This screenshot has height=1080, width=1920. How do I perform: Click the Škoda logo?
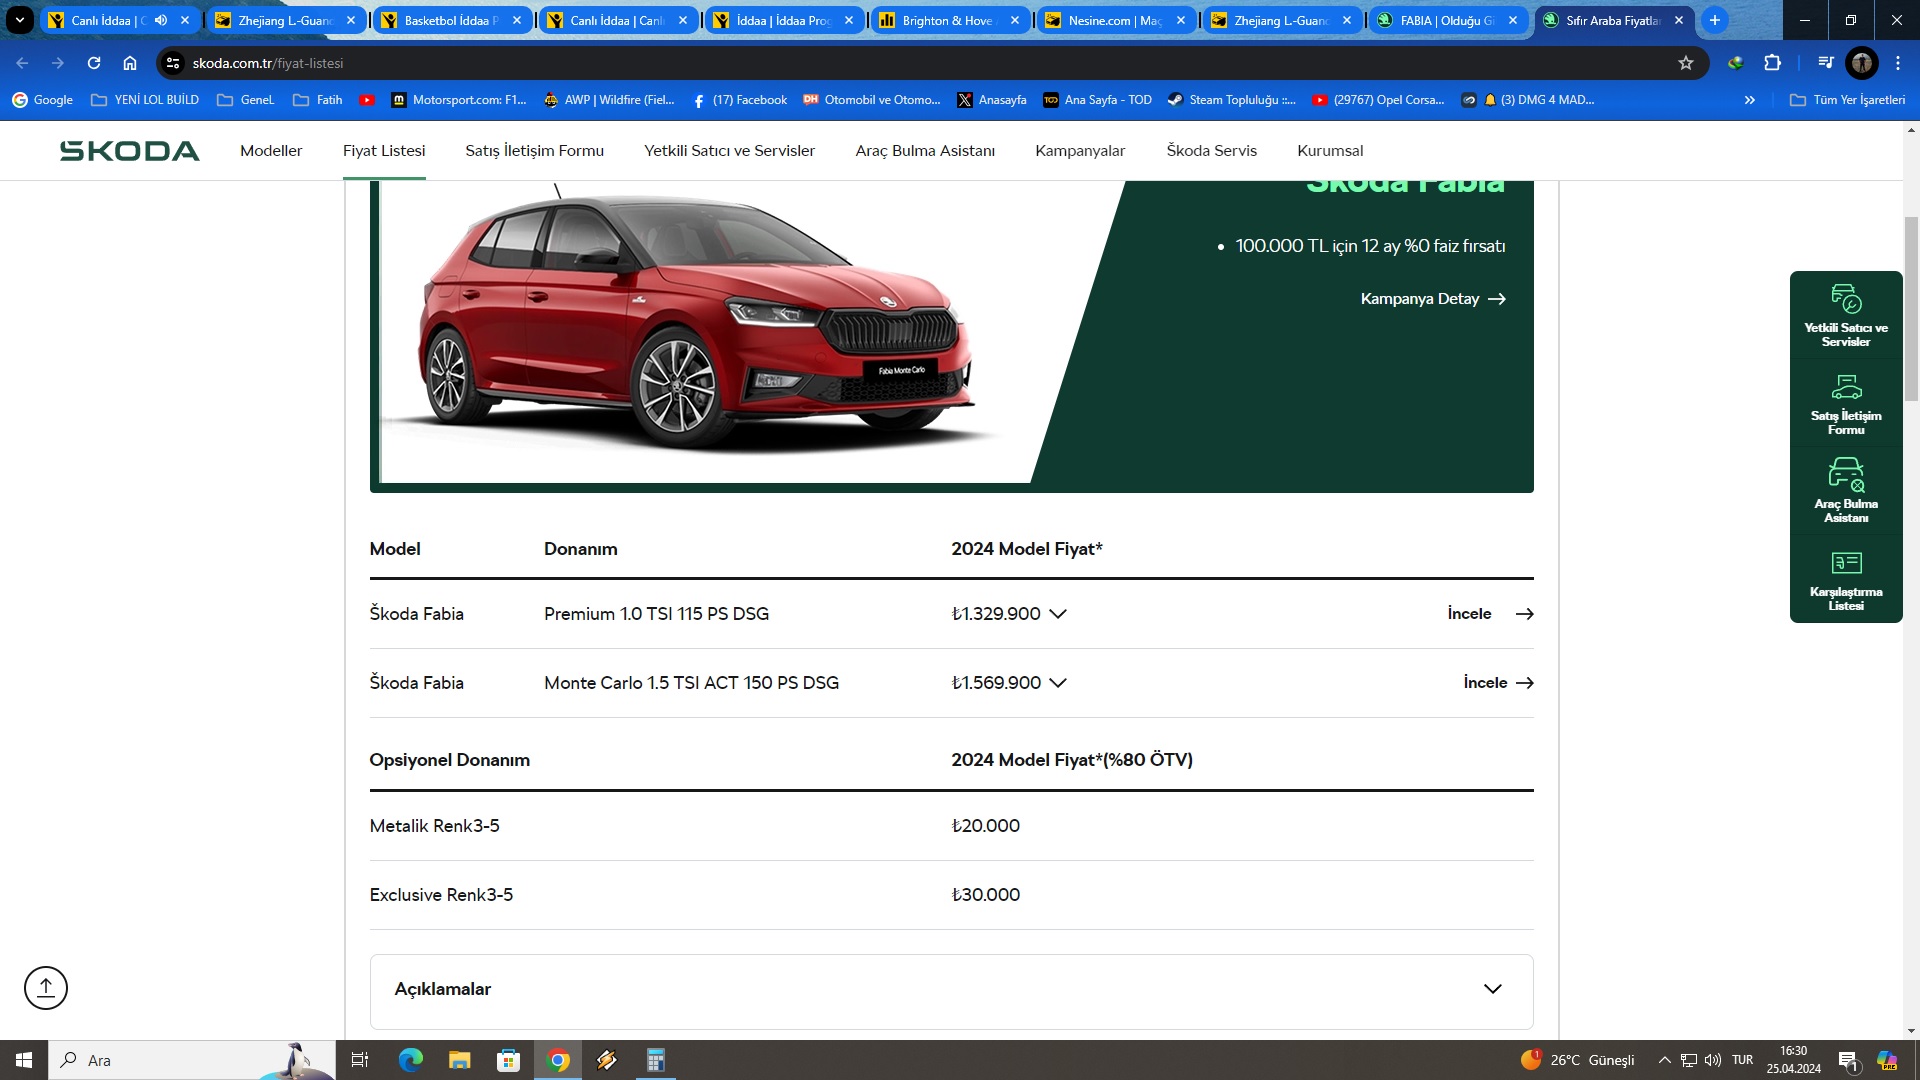[129, 151]
